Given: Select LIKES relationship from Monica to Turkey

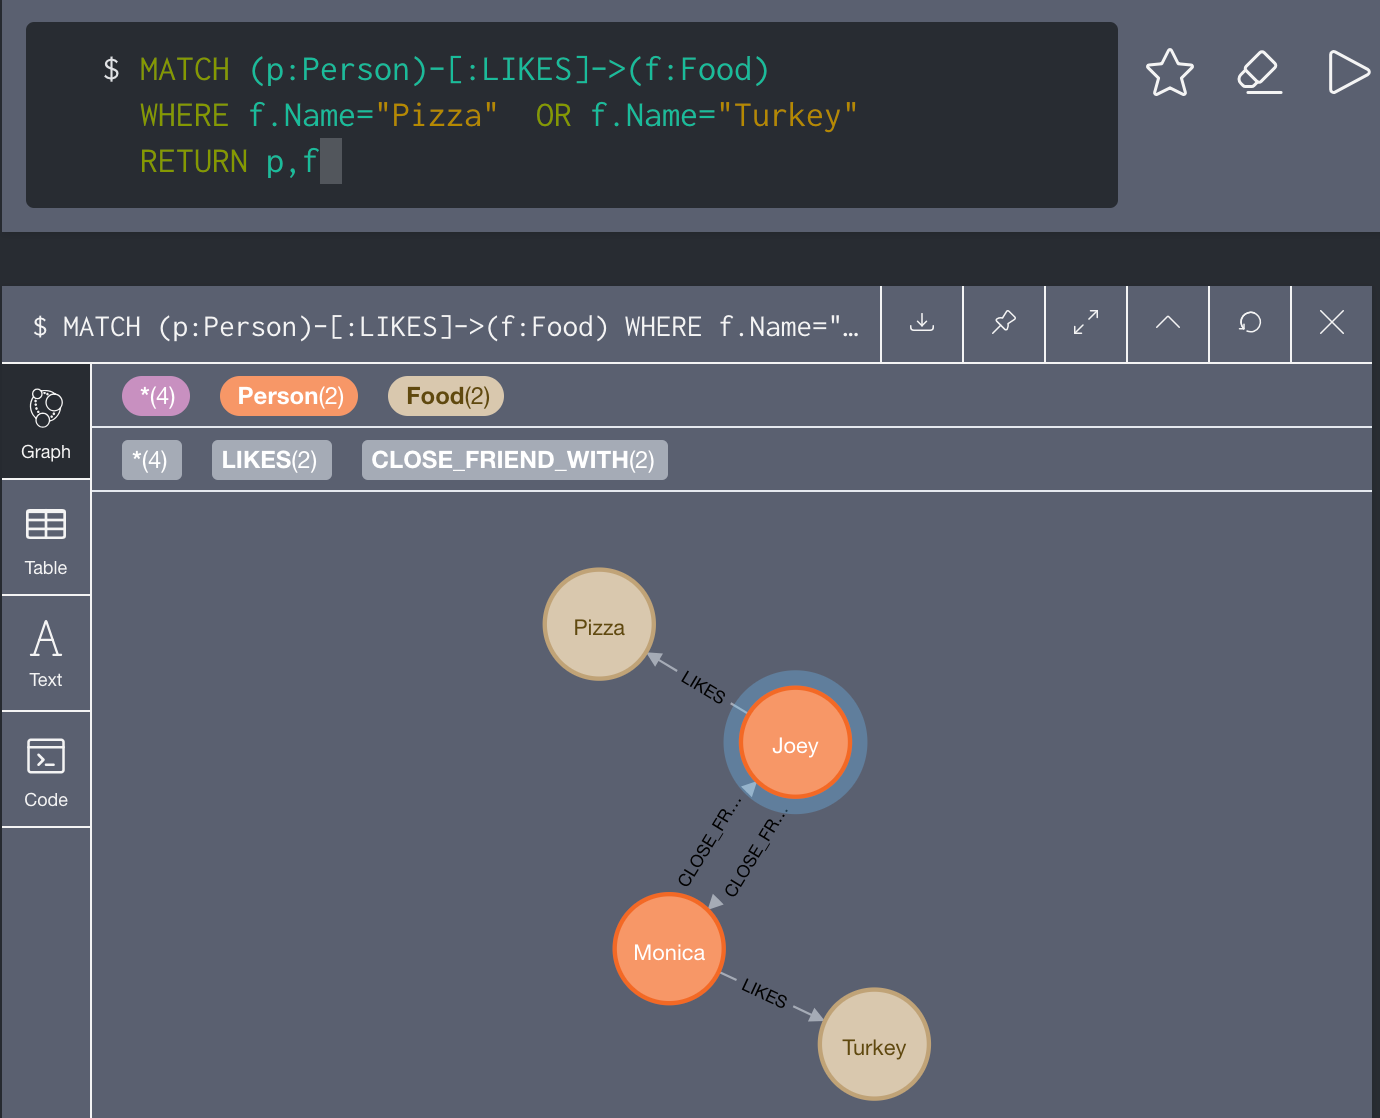Looking at the screenshot, I should coord(765,993).
